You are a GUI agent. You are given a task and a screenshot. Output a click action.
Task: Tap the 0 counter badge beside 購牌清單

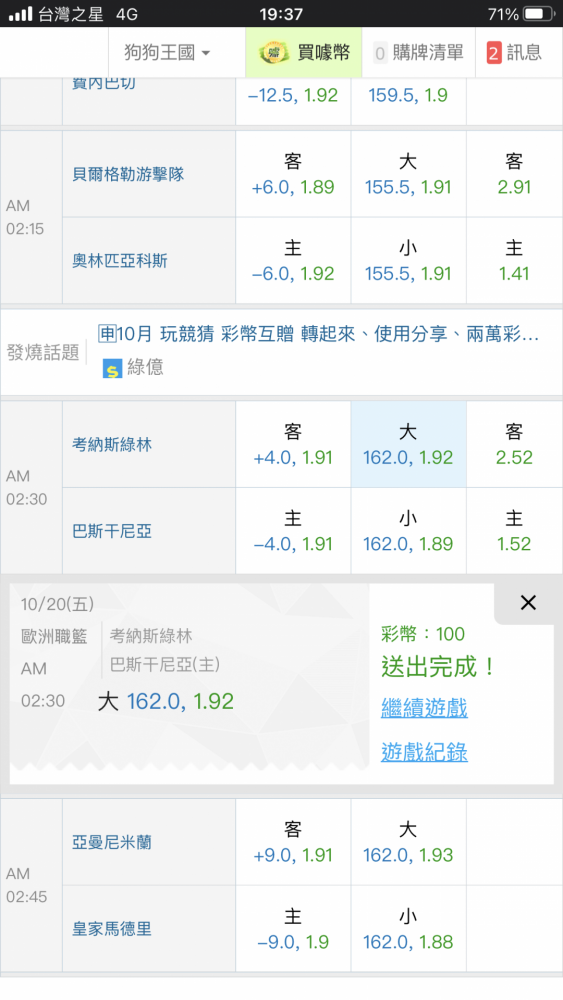pyautogui.click(x=380, y=54)
